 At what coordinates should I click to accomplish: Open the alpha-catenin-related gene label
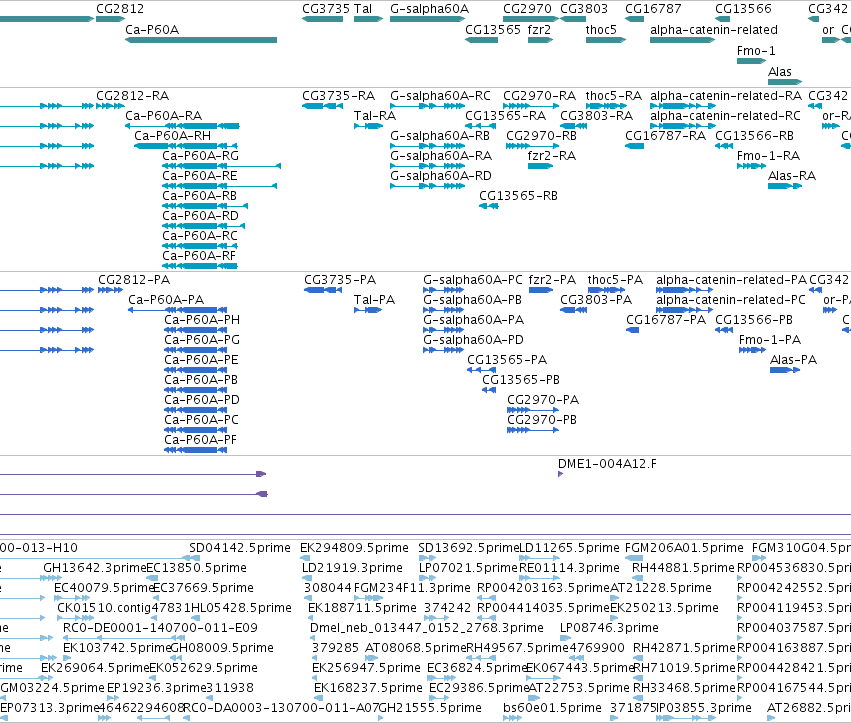[x=714, y=30]
